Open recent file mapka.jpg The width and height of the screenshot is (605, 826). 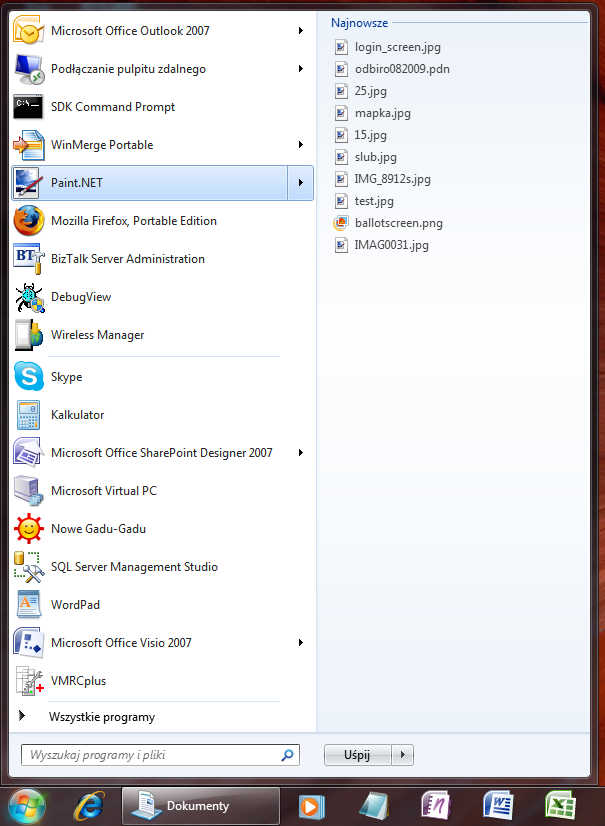coord(373,113)
